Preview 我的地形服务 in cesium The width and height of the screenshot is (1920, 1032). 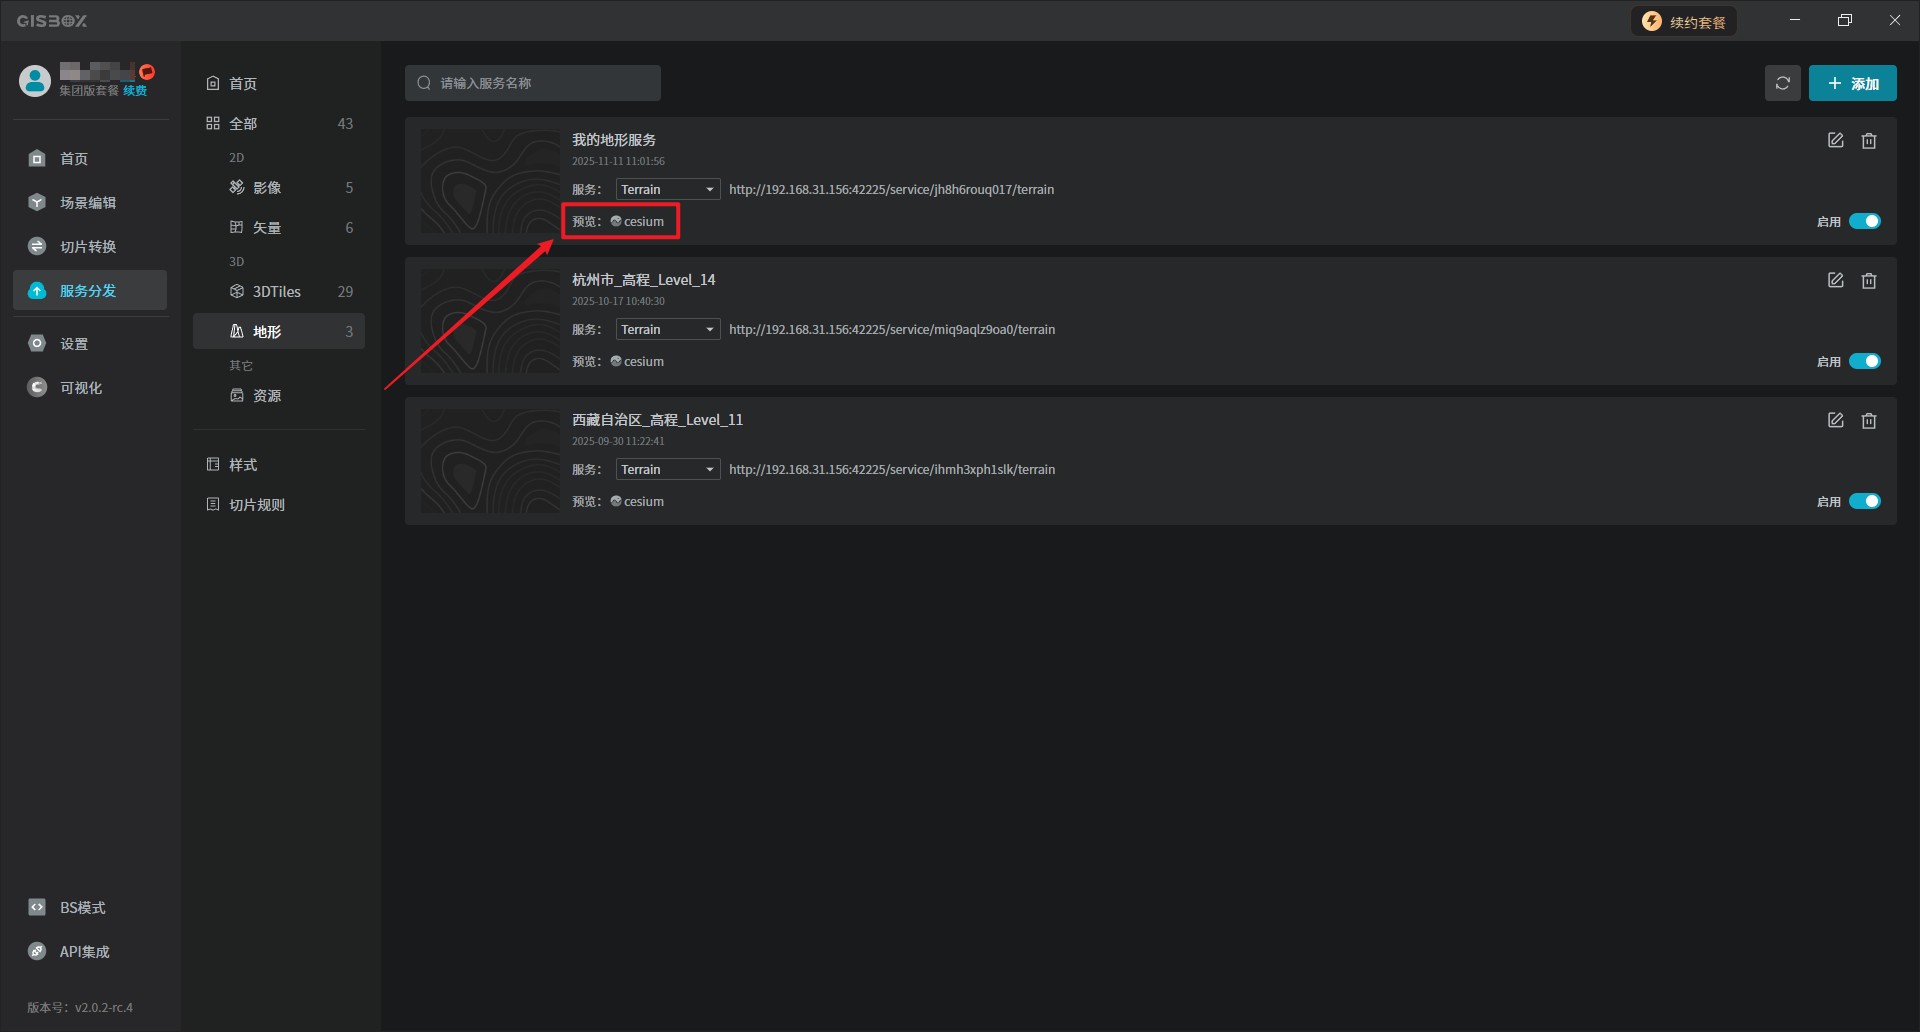pos(638,222)
